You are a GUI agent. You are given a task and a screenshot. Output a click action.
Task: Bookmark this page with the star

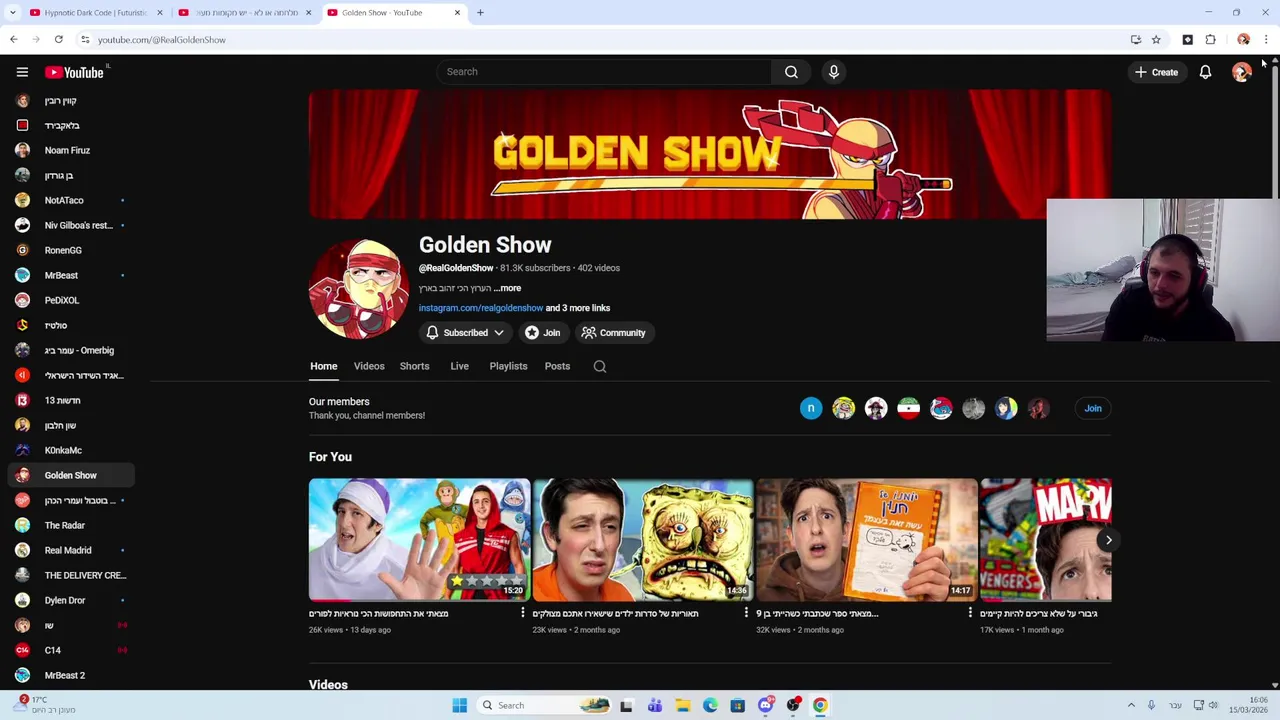point(1156,39)
